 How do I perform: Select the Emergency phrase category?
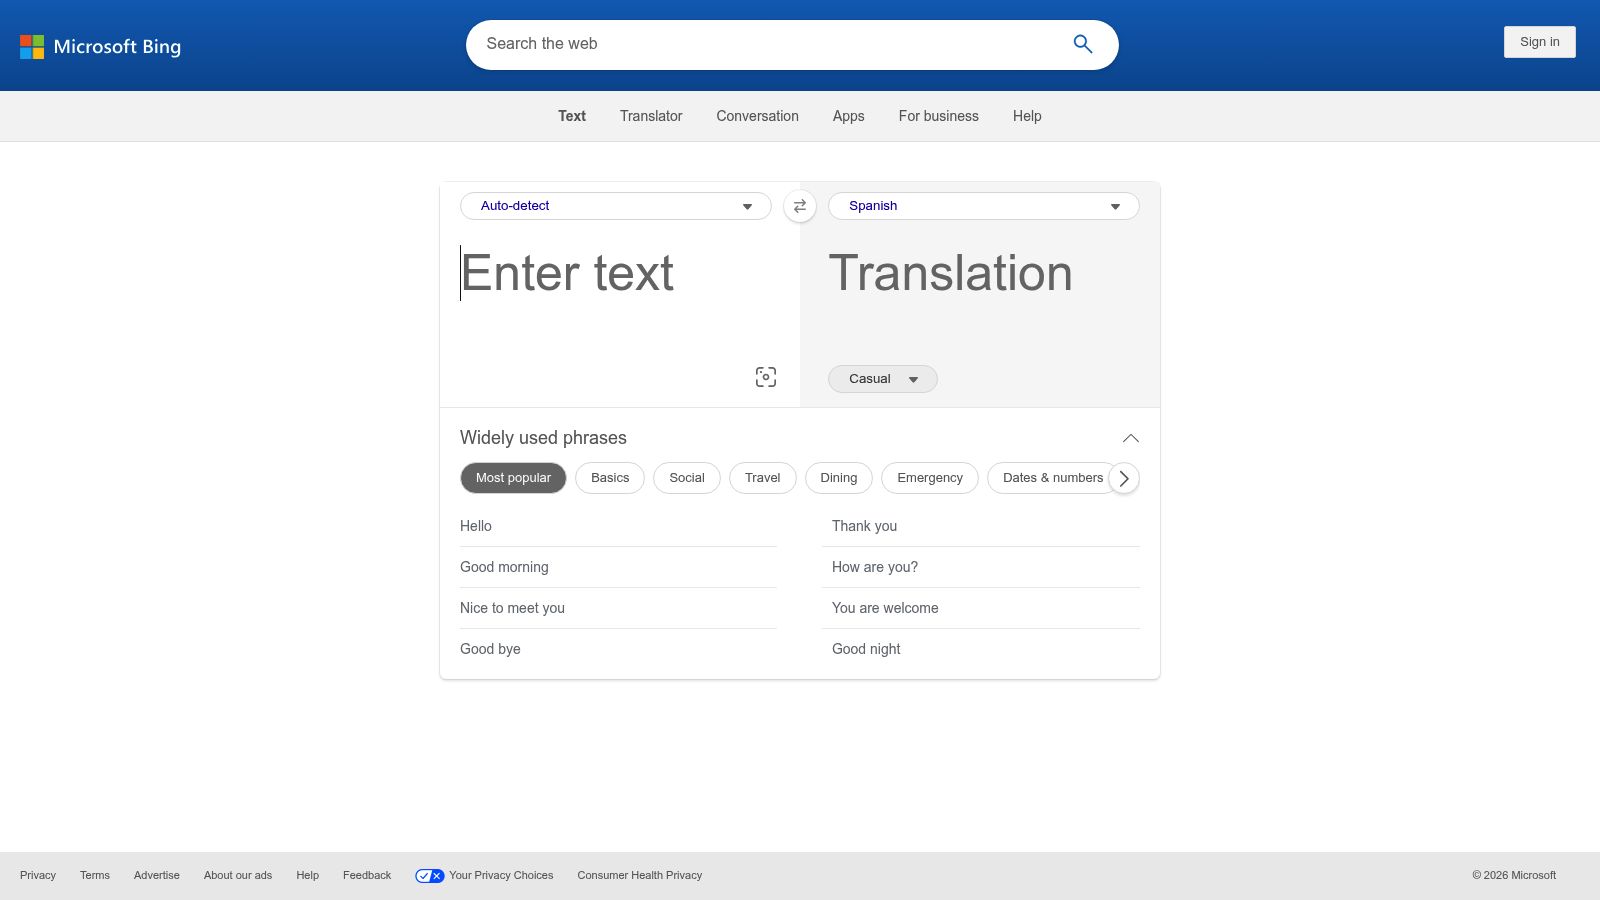(x=930, y=478)
